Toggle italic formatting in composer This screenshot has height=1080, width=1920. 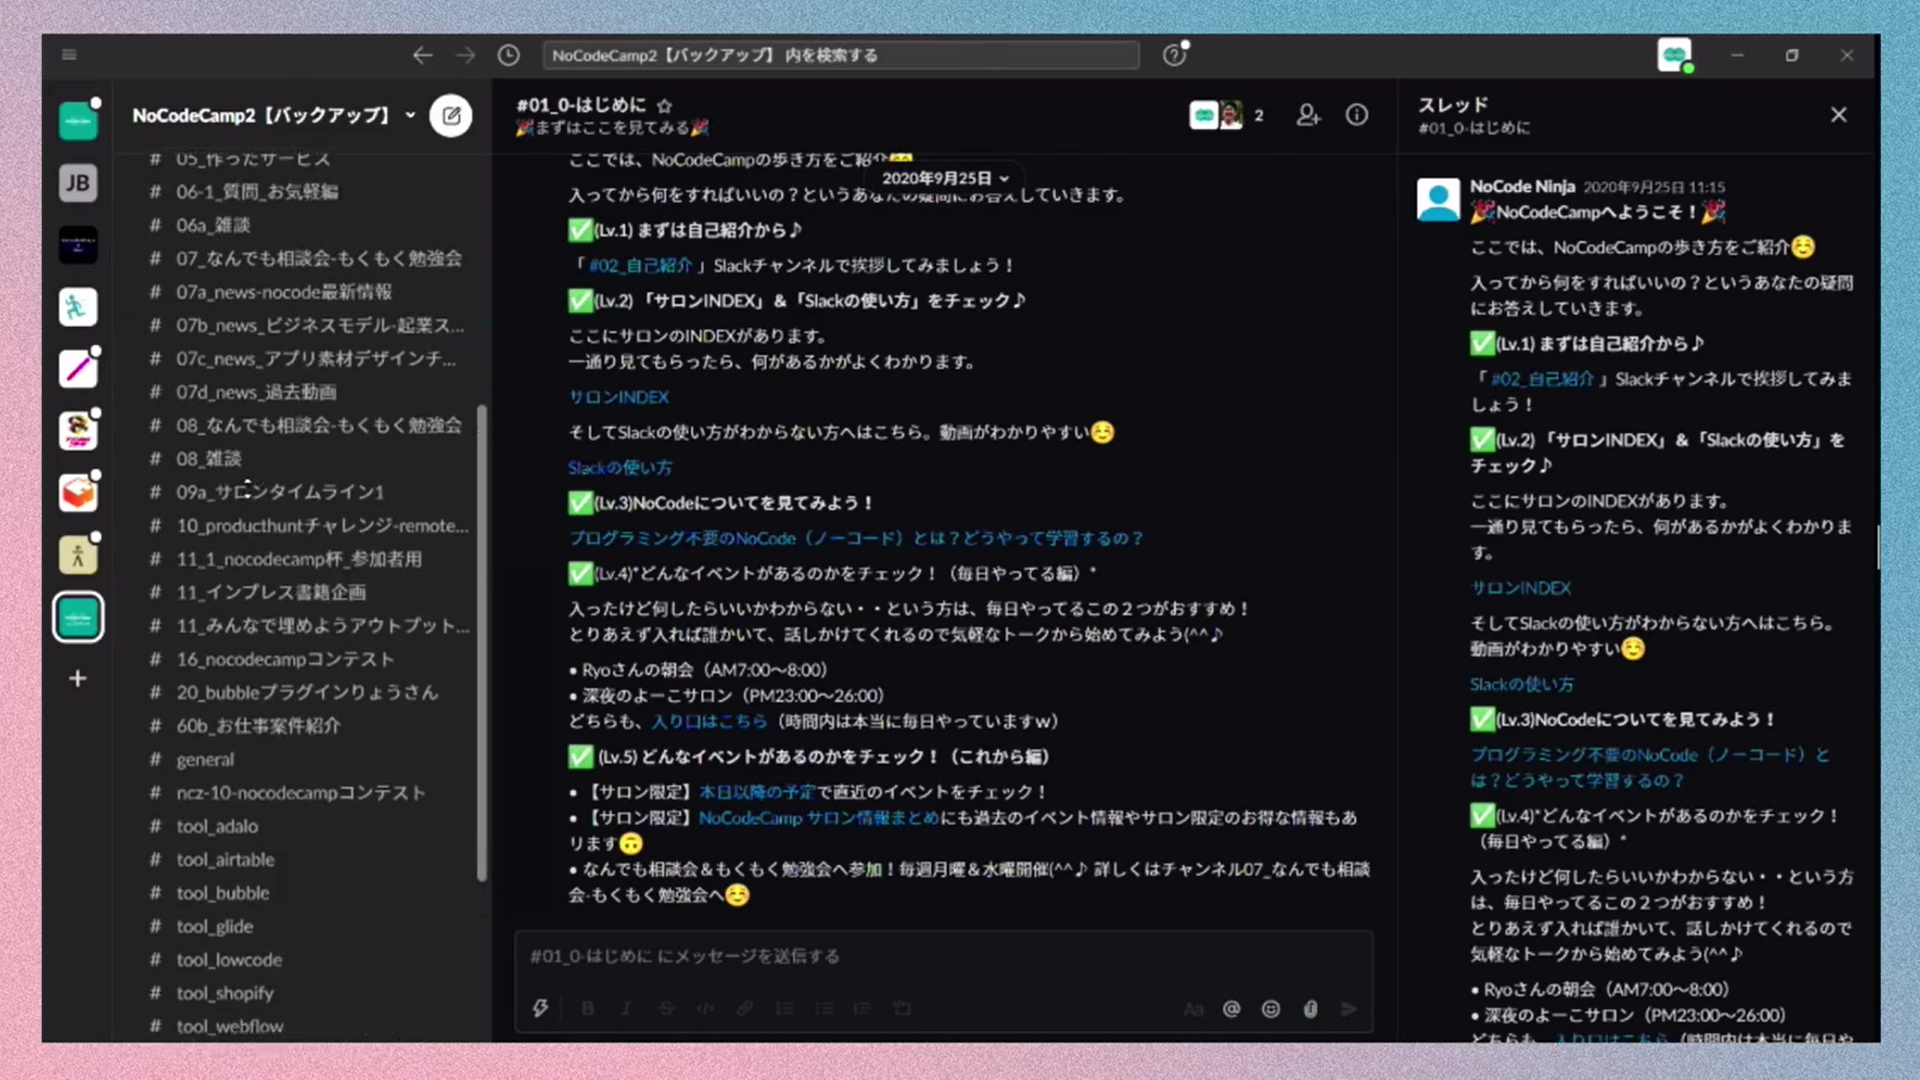coord(627,1008)
